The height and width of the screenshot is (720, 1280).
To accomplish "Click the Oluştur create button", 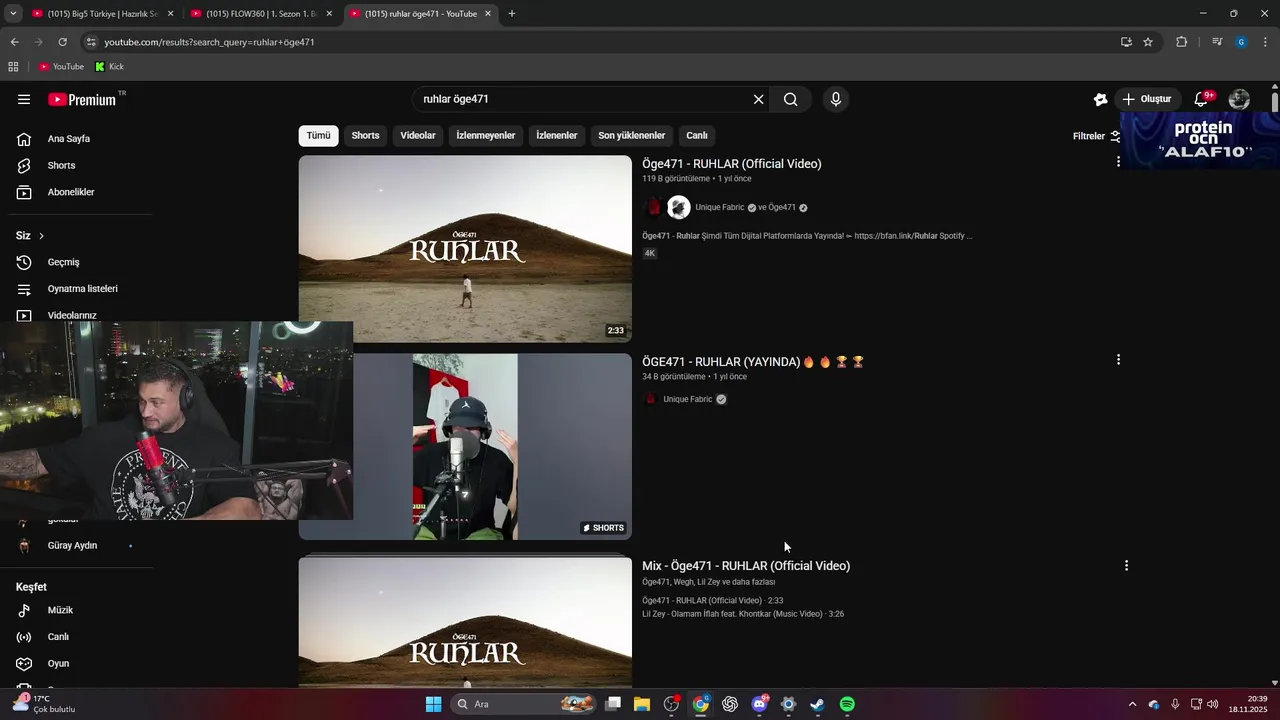I will coord(1147,99).
